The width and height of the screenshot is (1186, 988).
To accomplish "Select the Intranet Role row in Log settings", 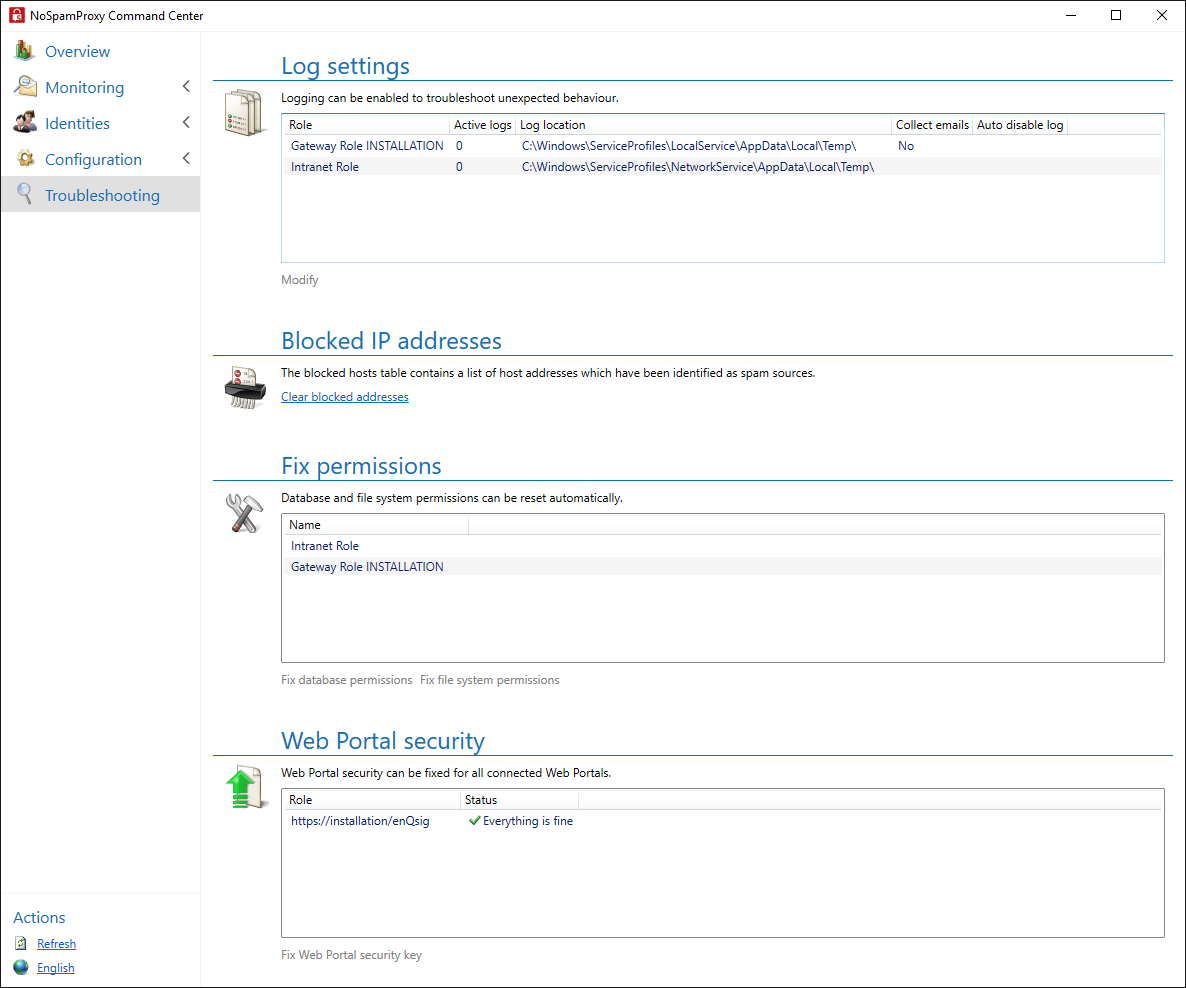I will pos(722,166).
